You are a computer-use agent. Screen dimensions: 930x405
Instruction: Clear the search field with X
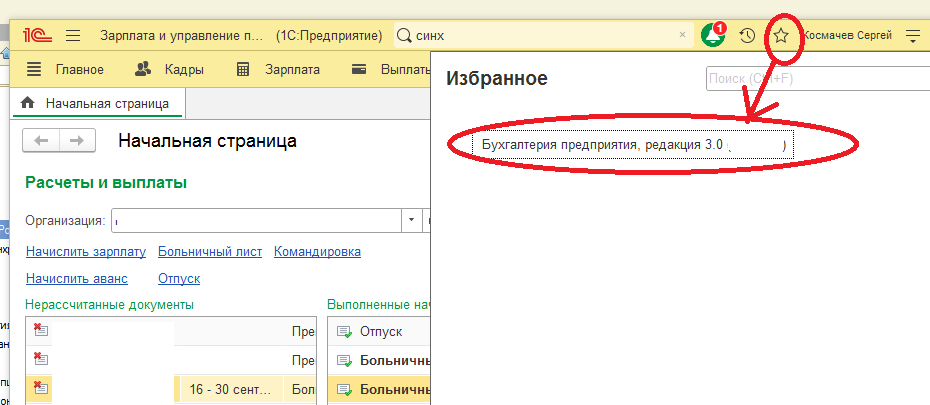point(683,35)
